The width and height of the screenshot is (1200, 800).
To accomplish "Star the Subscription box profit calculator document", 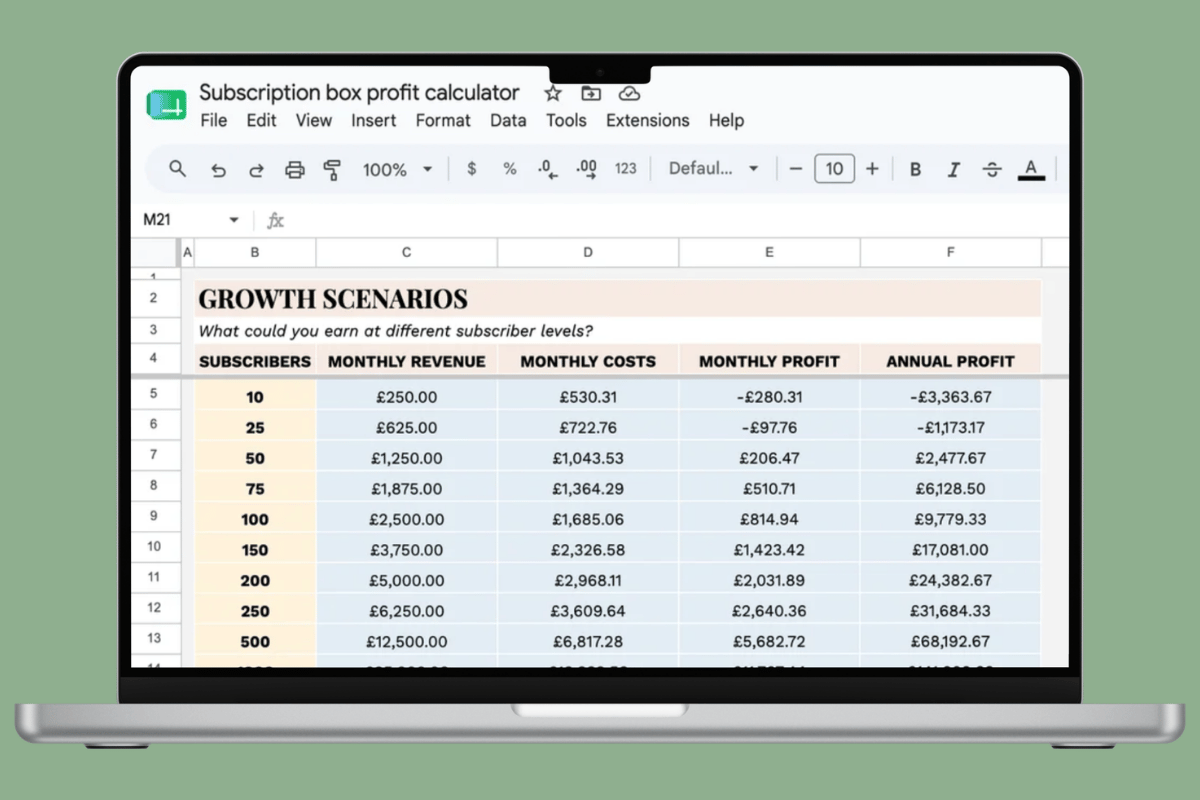I will click(x=553, y=93).
